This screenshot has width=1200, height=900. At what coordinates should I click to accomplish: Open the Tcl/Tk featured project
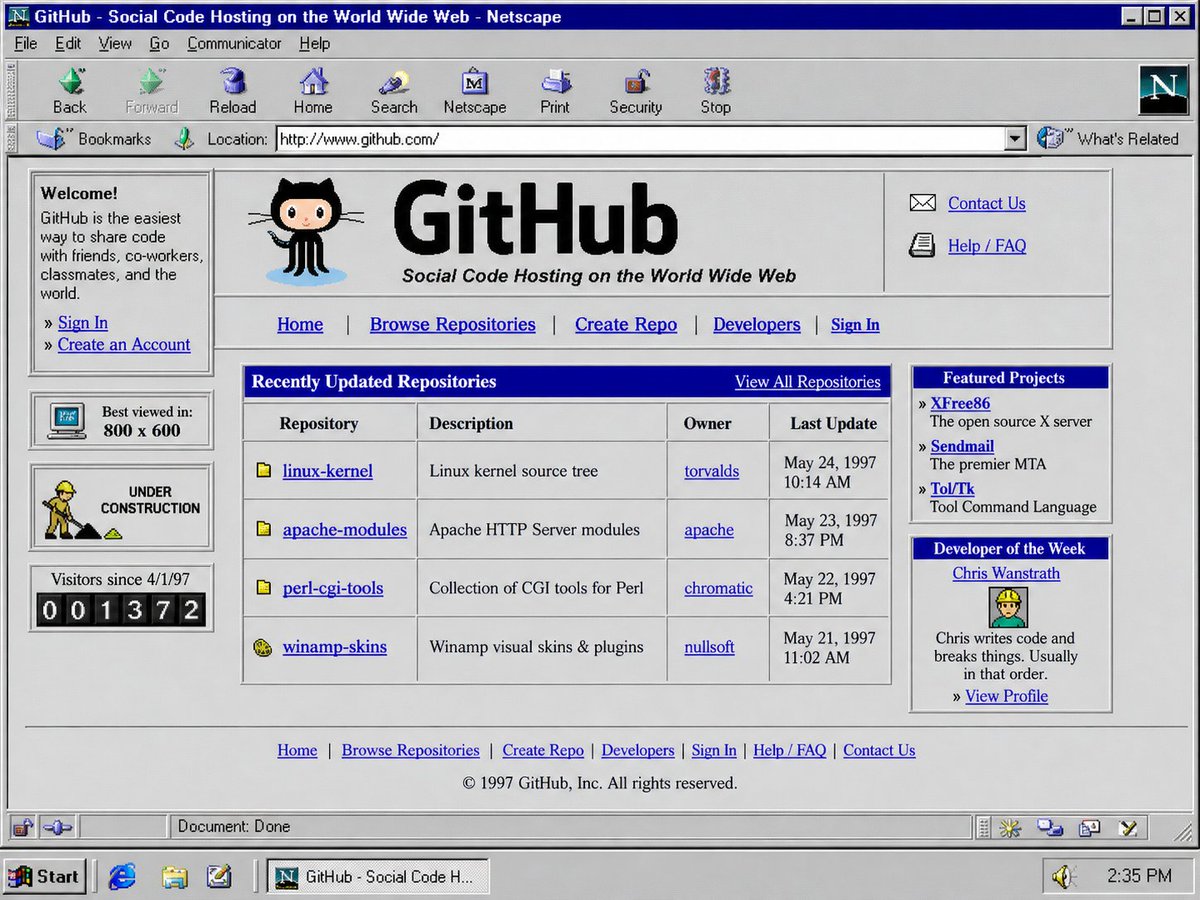953,489
